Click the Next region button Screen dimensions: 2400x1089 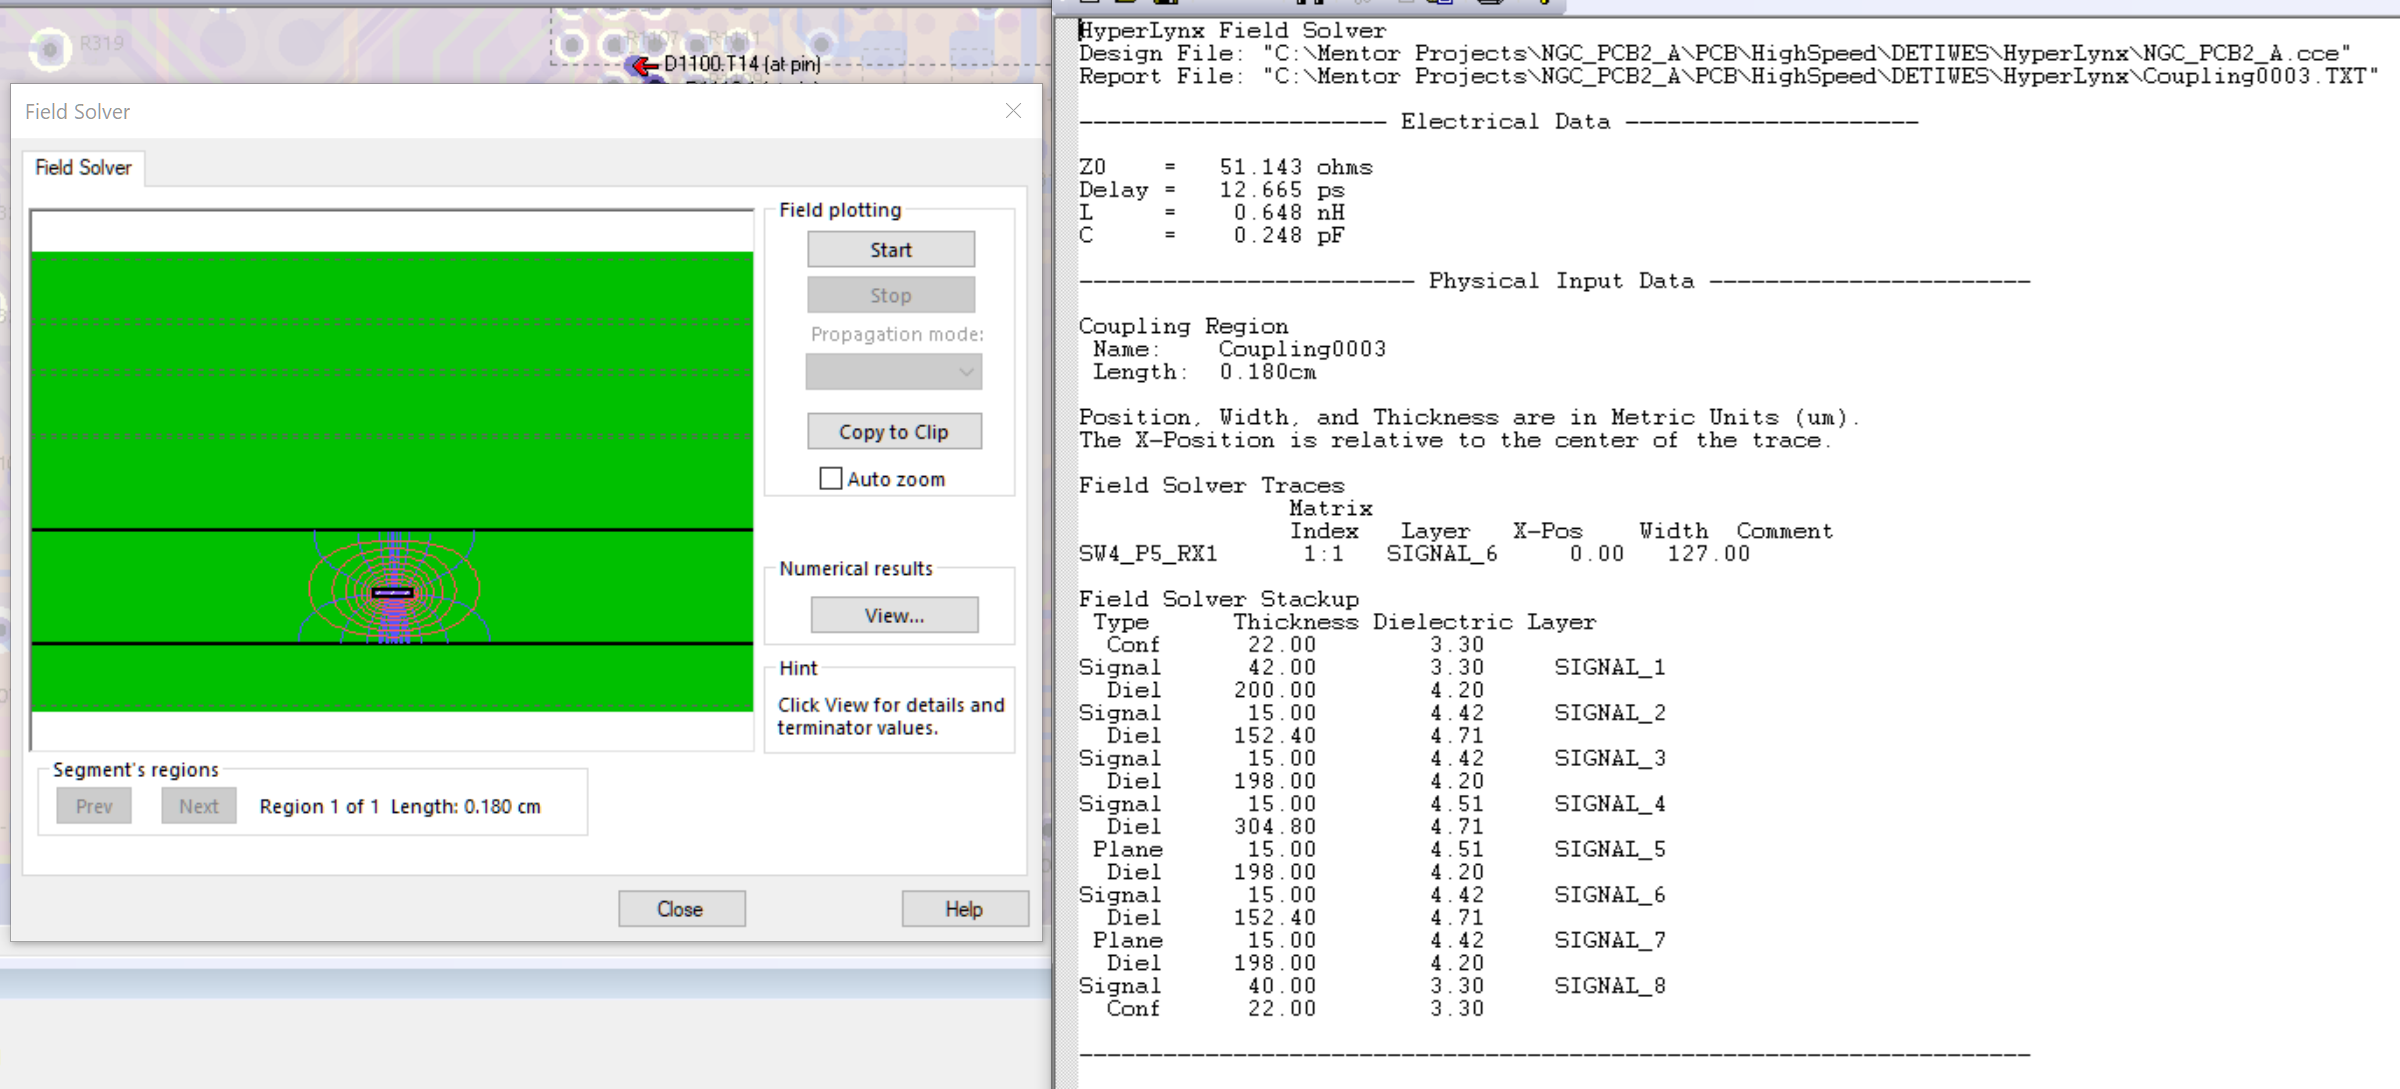click(x=199, y=806)
